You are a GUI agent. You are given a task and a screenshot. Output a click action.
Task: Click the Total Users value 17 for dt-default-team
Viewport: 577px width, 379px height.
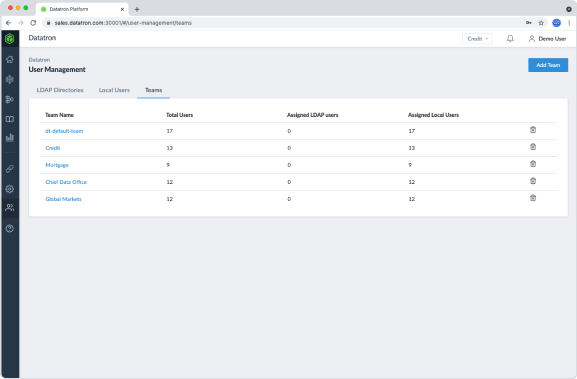[170, 131]
